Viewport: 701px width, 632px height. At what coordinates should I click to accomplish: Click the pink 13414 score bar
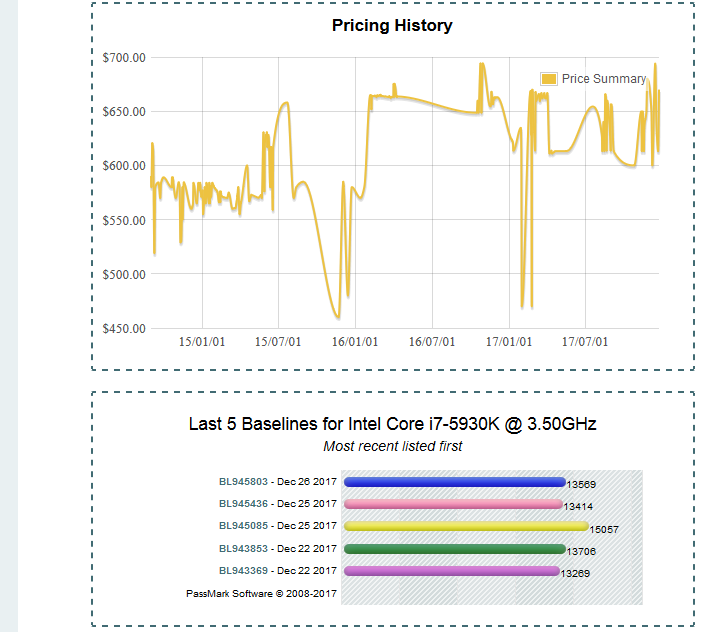pyautogui.click(x=453, y=504)
